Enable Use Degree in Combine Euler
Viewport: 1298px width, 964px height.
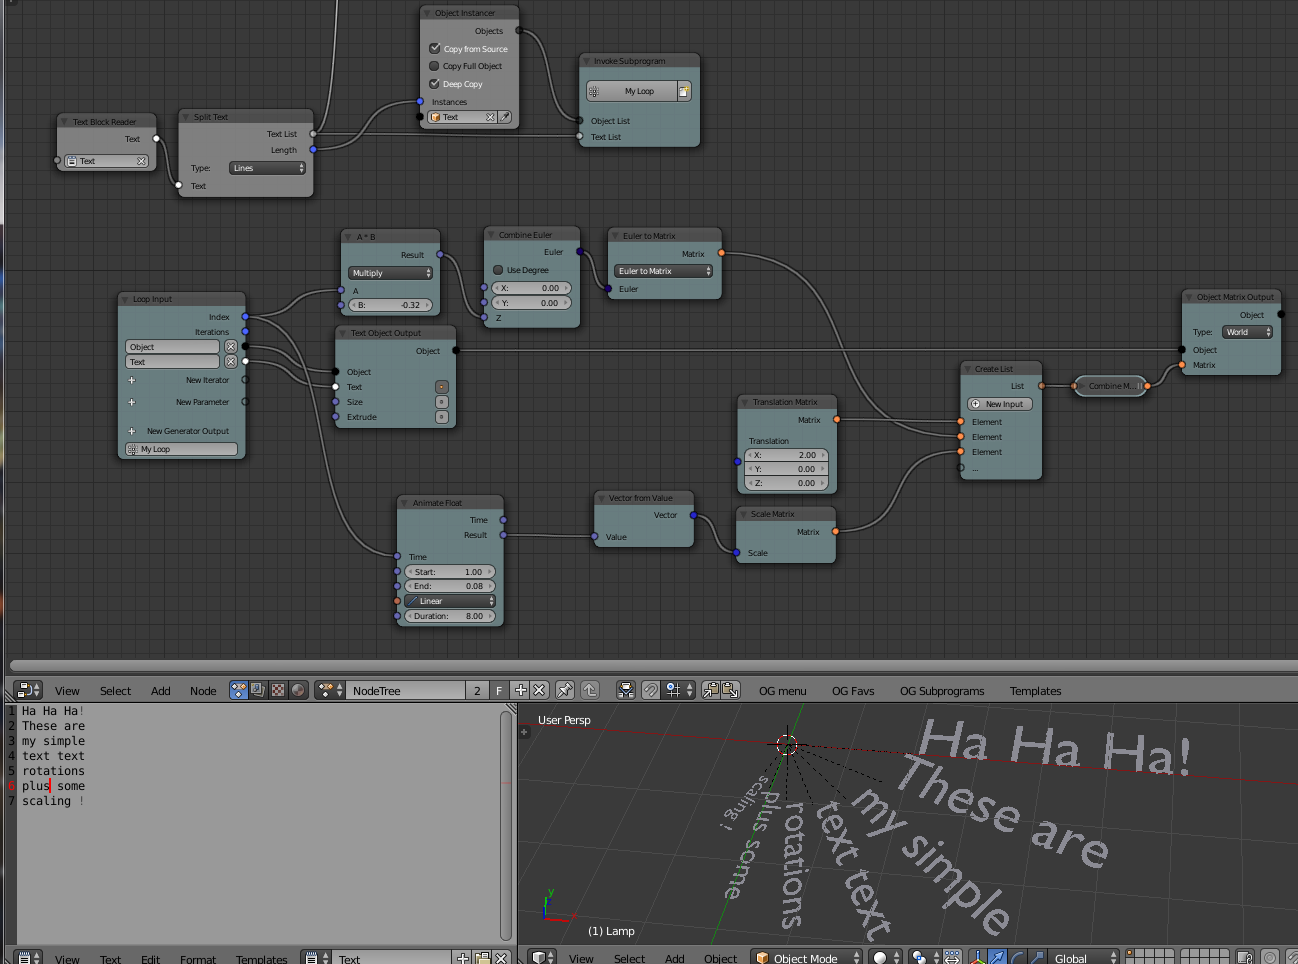pos(498,270)
